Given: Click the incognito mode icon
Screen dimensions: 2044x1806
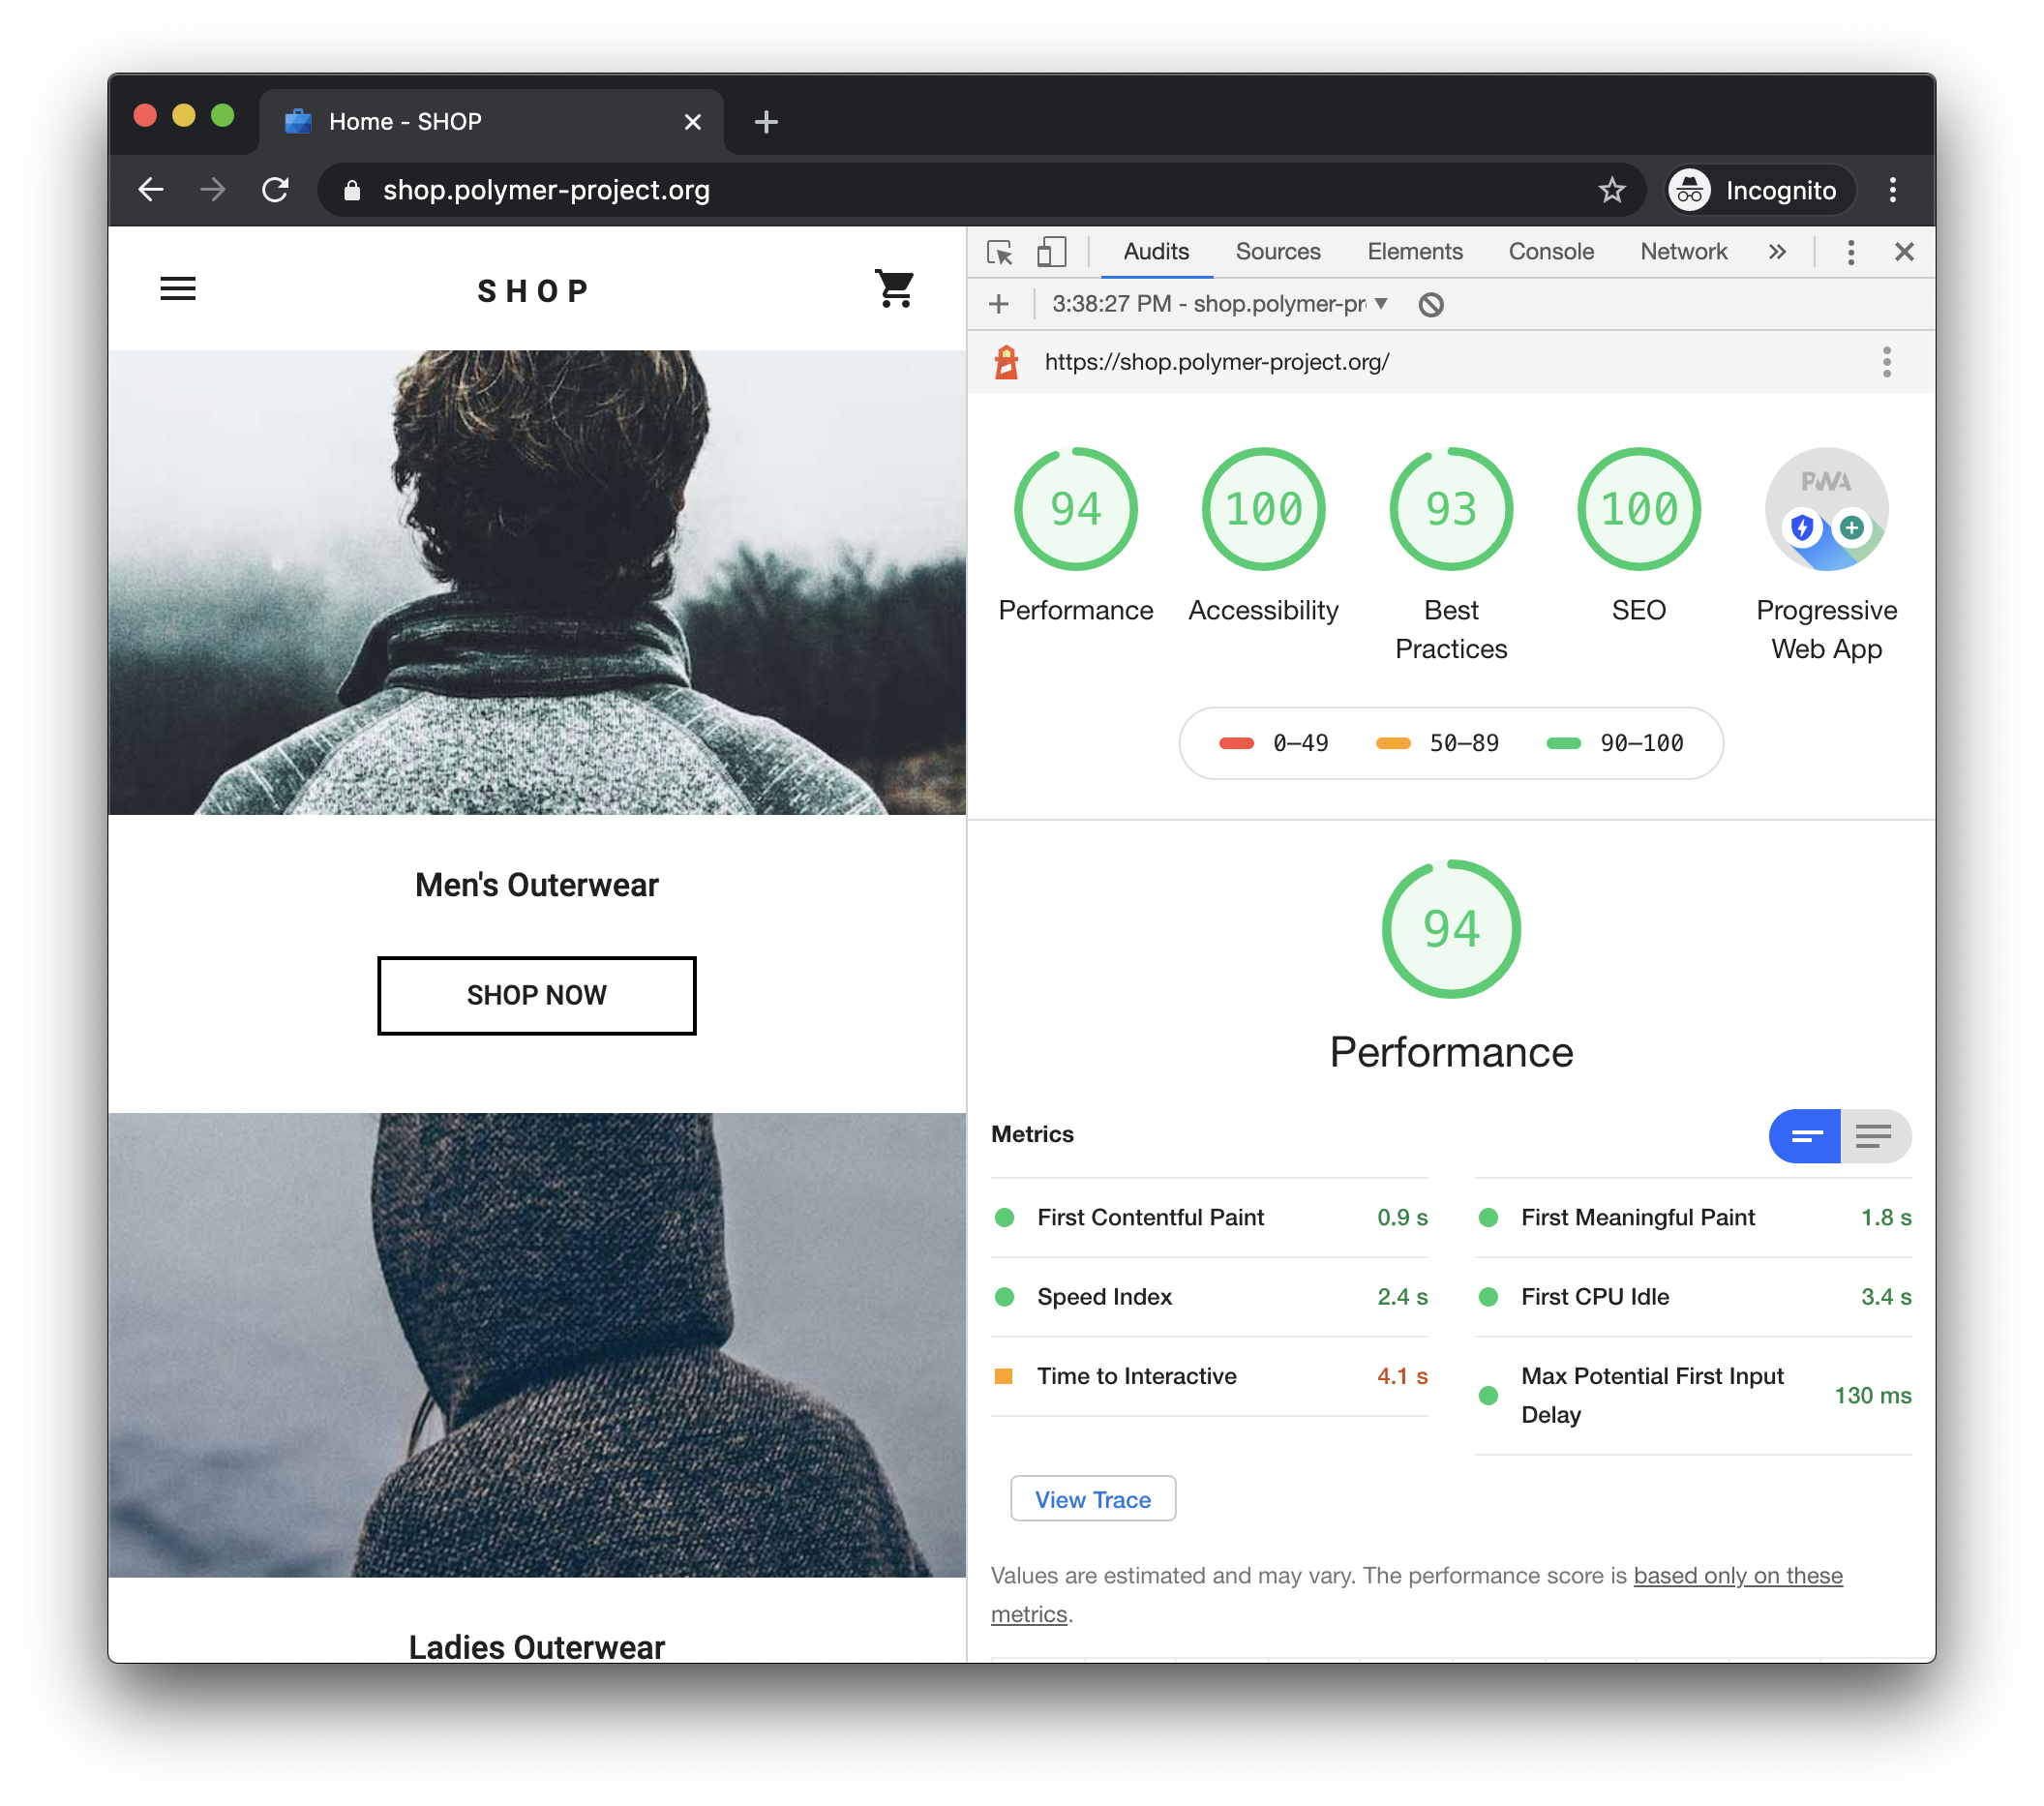Looking at the screenshot, I should click(x=1689, y=190).
